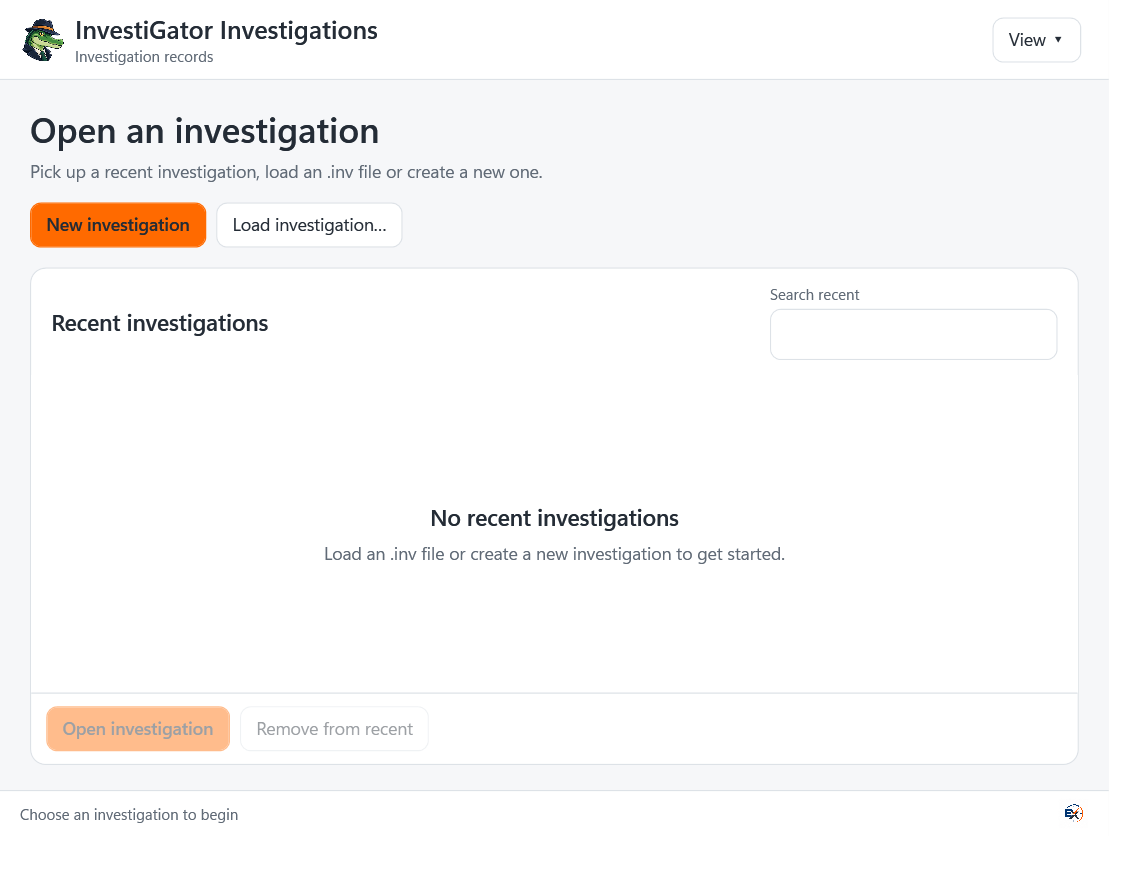Click Load investigation... button
The width and height of the screenshot is (1125, 875).
309,225
